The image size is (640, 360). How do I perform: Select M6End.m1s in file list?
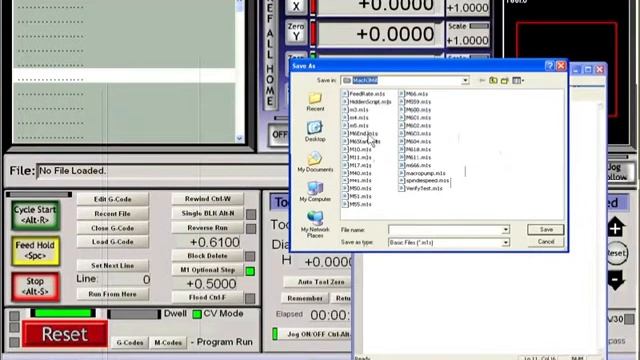click(x=360, y=133)
